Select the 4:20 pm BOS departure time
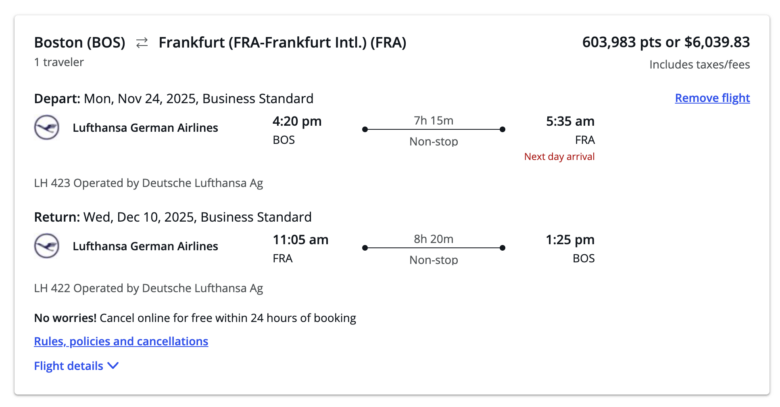Screen dimensions: 780x407 [x=297, y=122]
